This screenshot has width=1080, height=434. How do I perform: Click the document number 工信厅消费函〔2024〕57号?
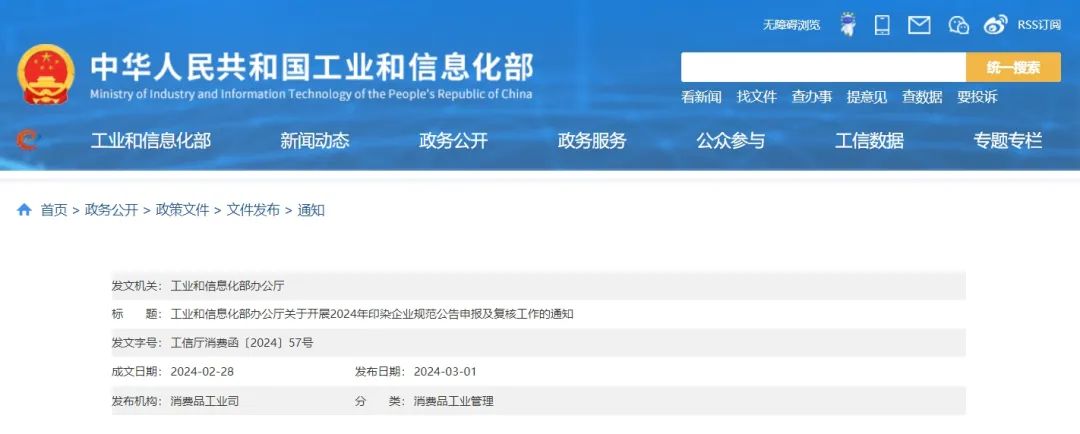tap(242, 342)
